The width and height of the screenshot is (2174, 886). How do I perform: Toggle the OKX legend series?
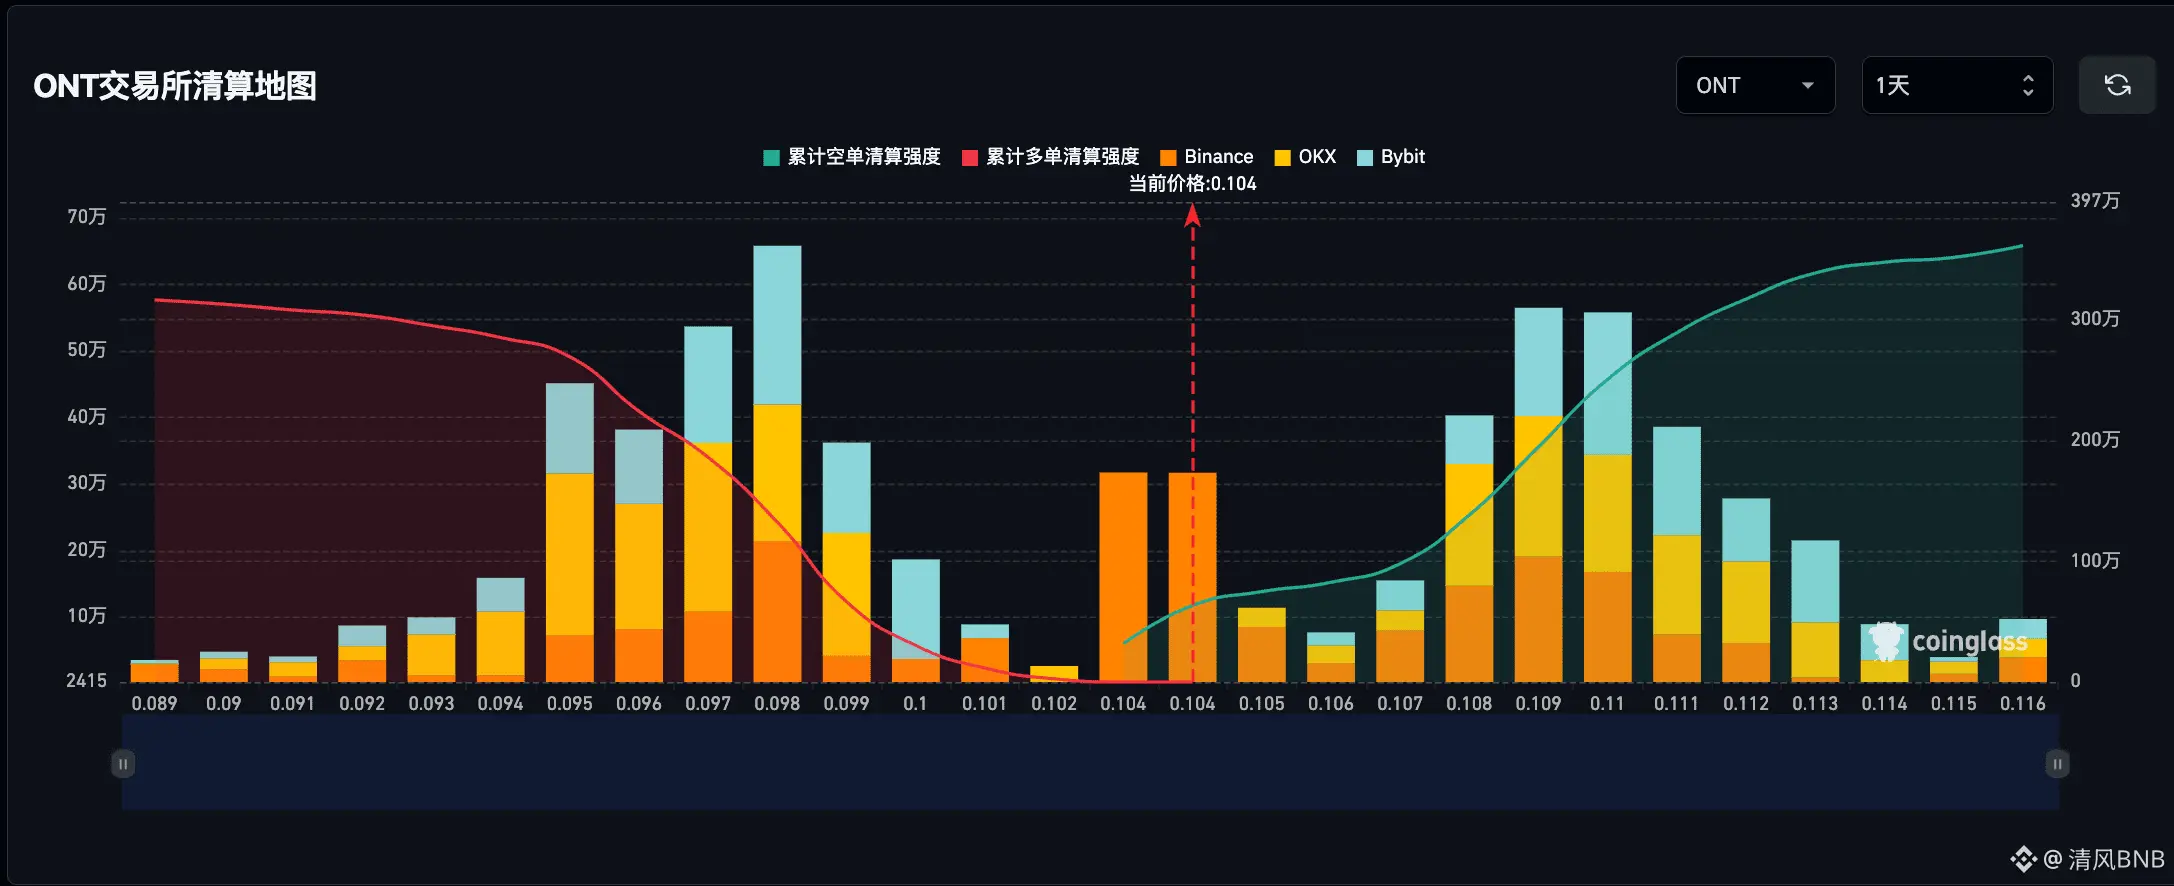[x=1305, y=157]
